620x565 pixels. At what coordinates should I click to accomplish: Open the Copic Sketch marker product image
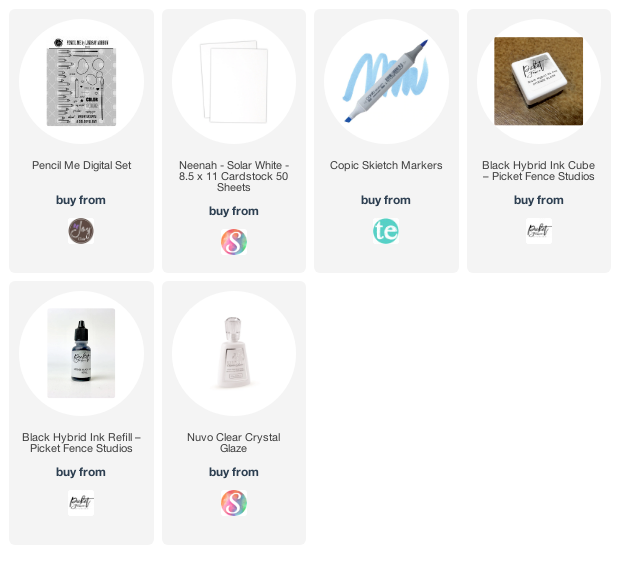386,81
